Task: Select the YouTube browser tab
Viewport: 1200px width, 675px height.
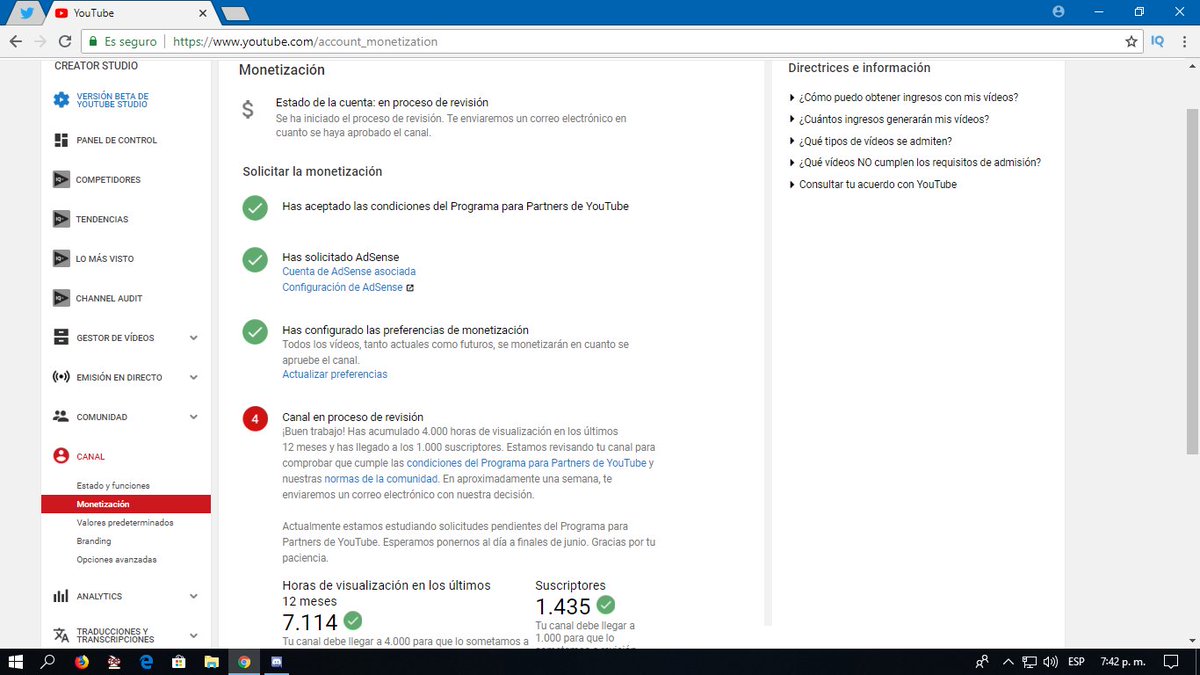Action: pyautogui.click(x=129, y=13)
